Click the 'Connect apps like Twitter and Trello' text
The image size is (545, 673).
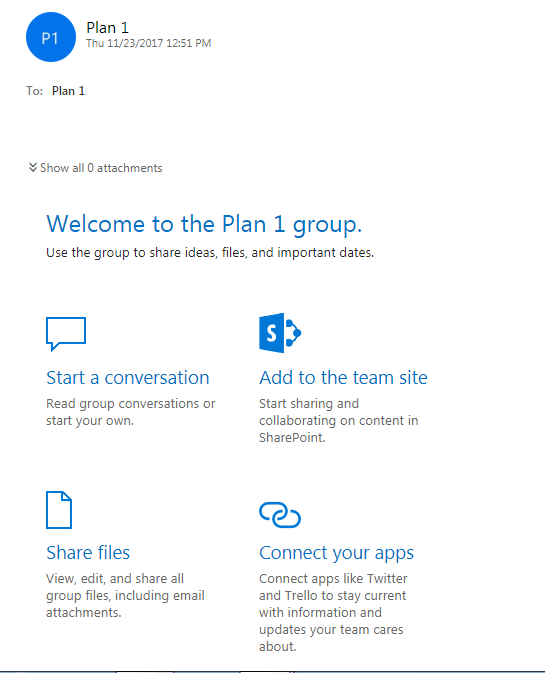pyautogui.click(x=333, y=612)
